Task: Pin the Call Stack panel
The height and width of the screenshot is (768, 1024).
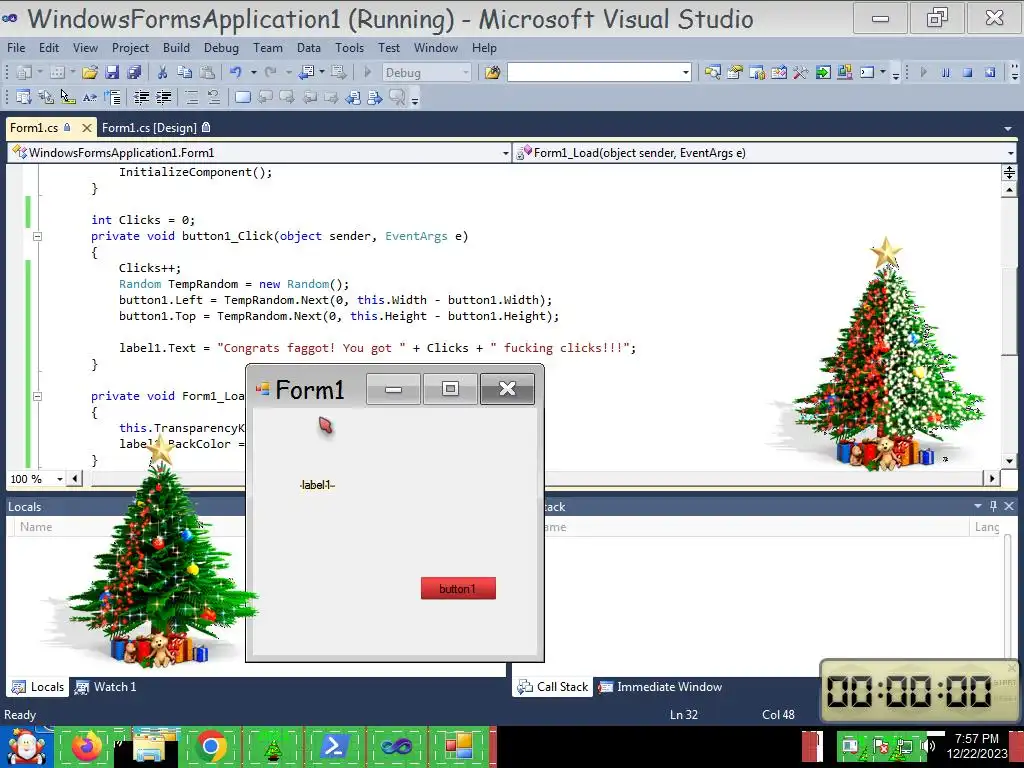Action: [993, 506]
